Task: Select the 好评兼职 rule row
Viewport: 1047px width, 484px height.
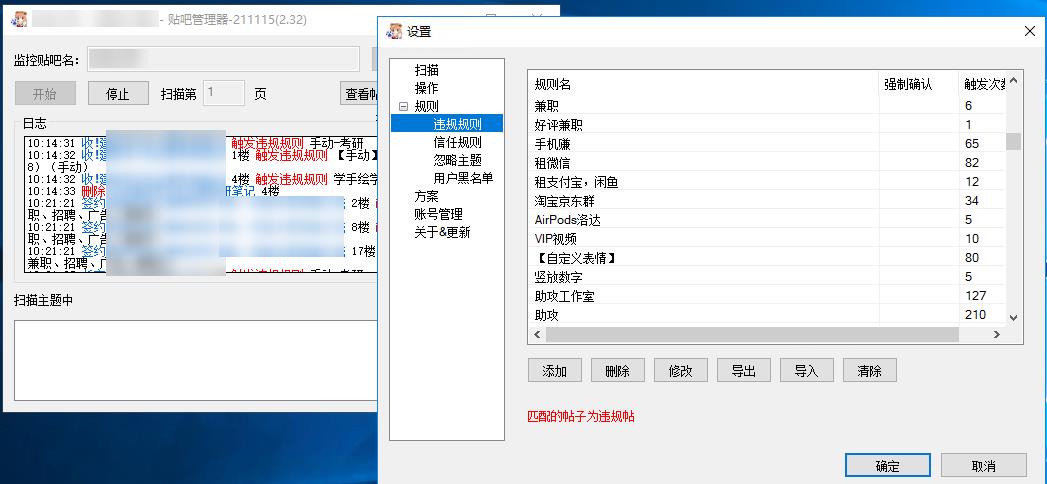Action: point(767,124)
